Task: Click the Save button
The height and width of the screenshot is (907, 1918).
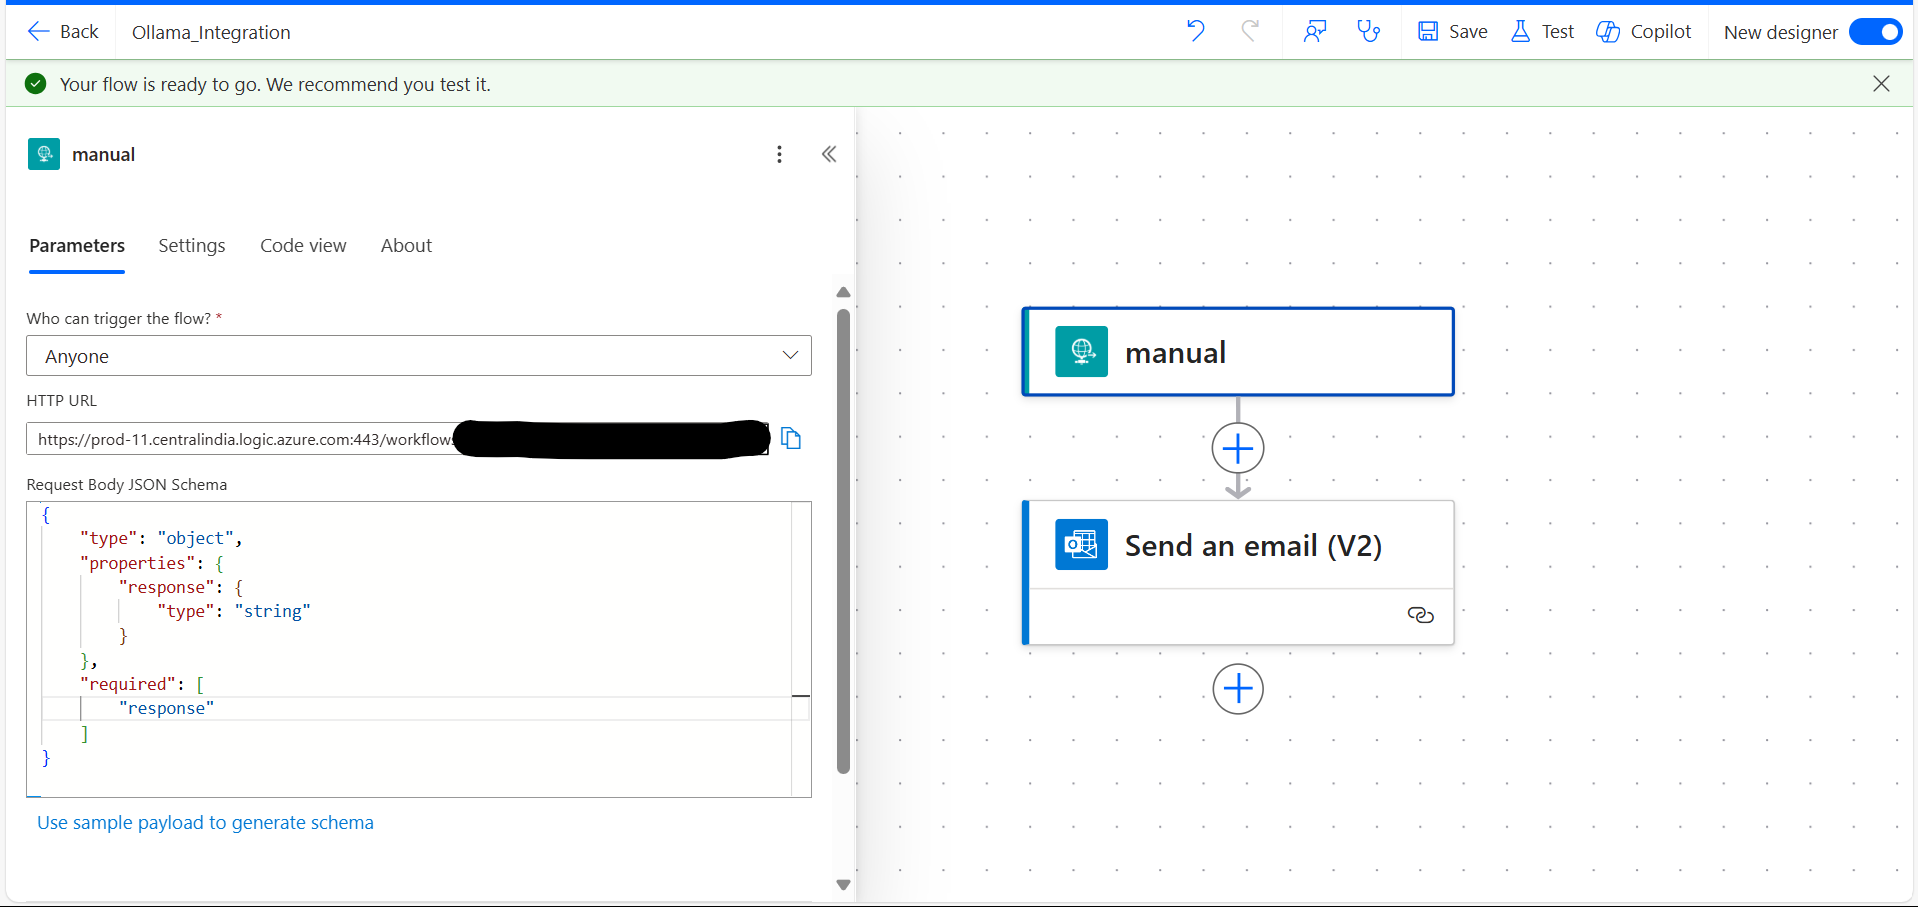Action: (1453, 32)
